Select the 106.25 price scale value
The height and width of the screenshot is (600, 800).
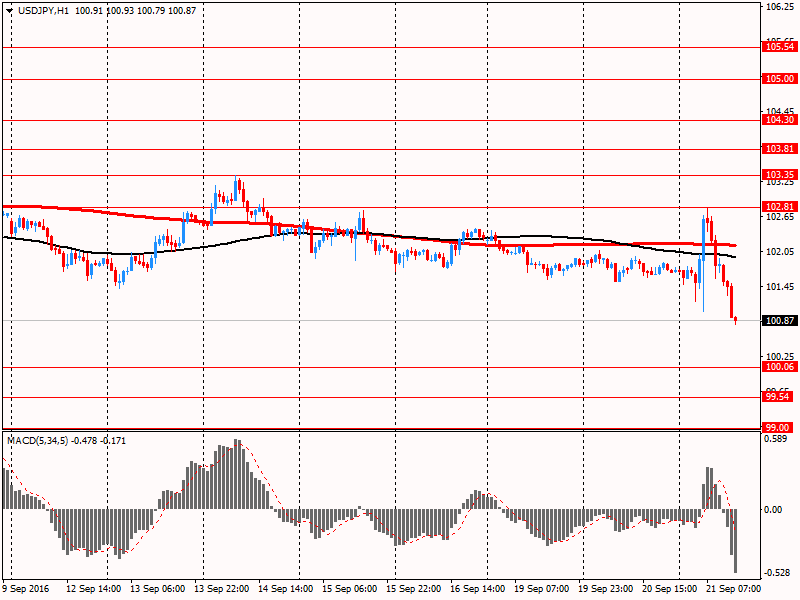click(780, 7)
